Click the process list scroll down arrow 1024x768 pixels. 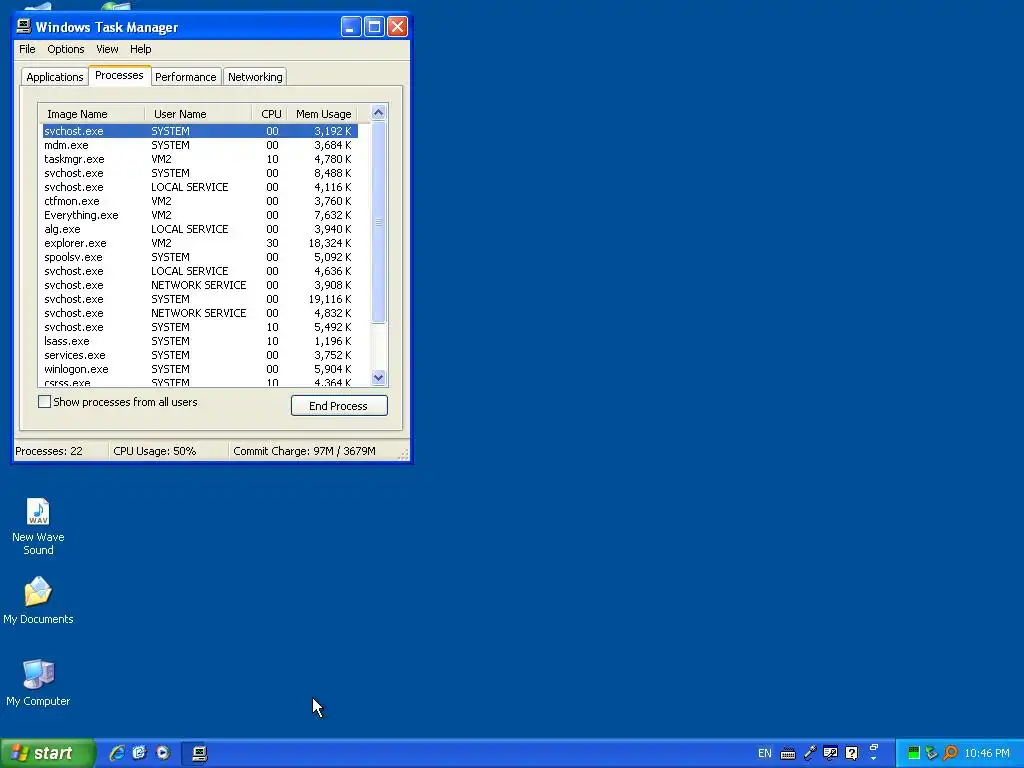click(x=378, y=377)
